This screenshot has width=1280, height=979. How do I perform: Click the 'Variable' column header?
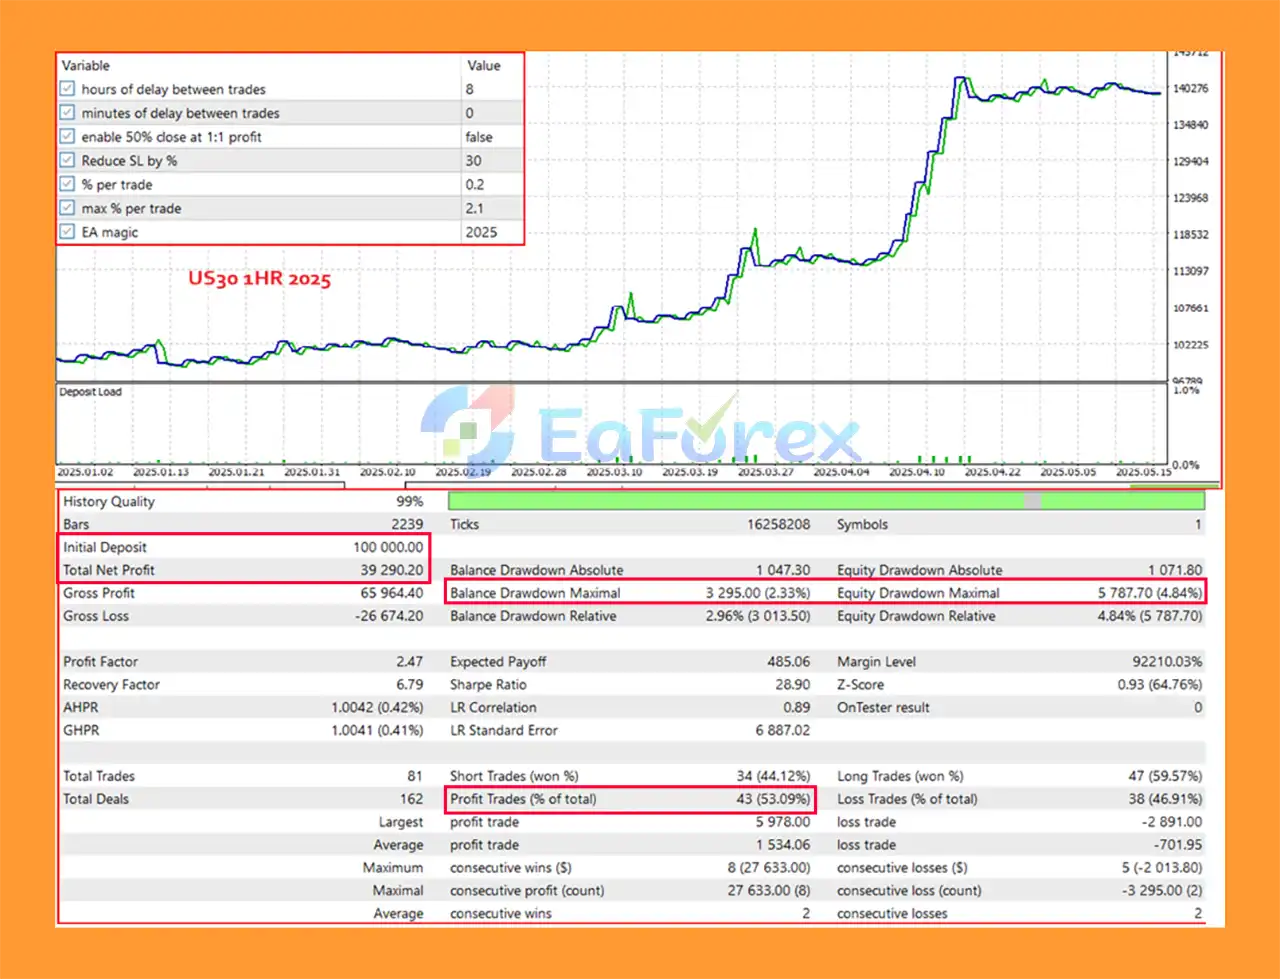tap(86, 66)
